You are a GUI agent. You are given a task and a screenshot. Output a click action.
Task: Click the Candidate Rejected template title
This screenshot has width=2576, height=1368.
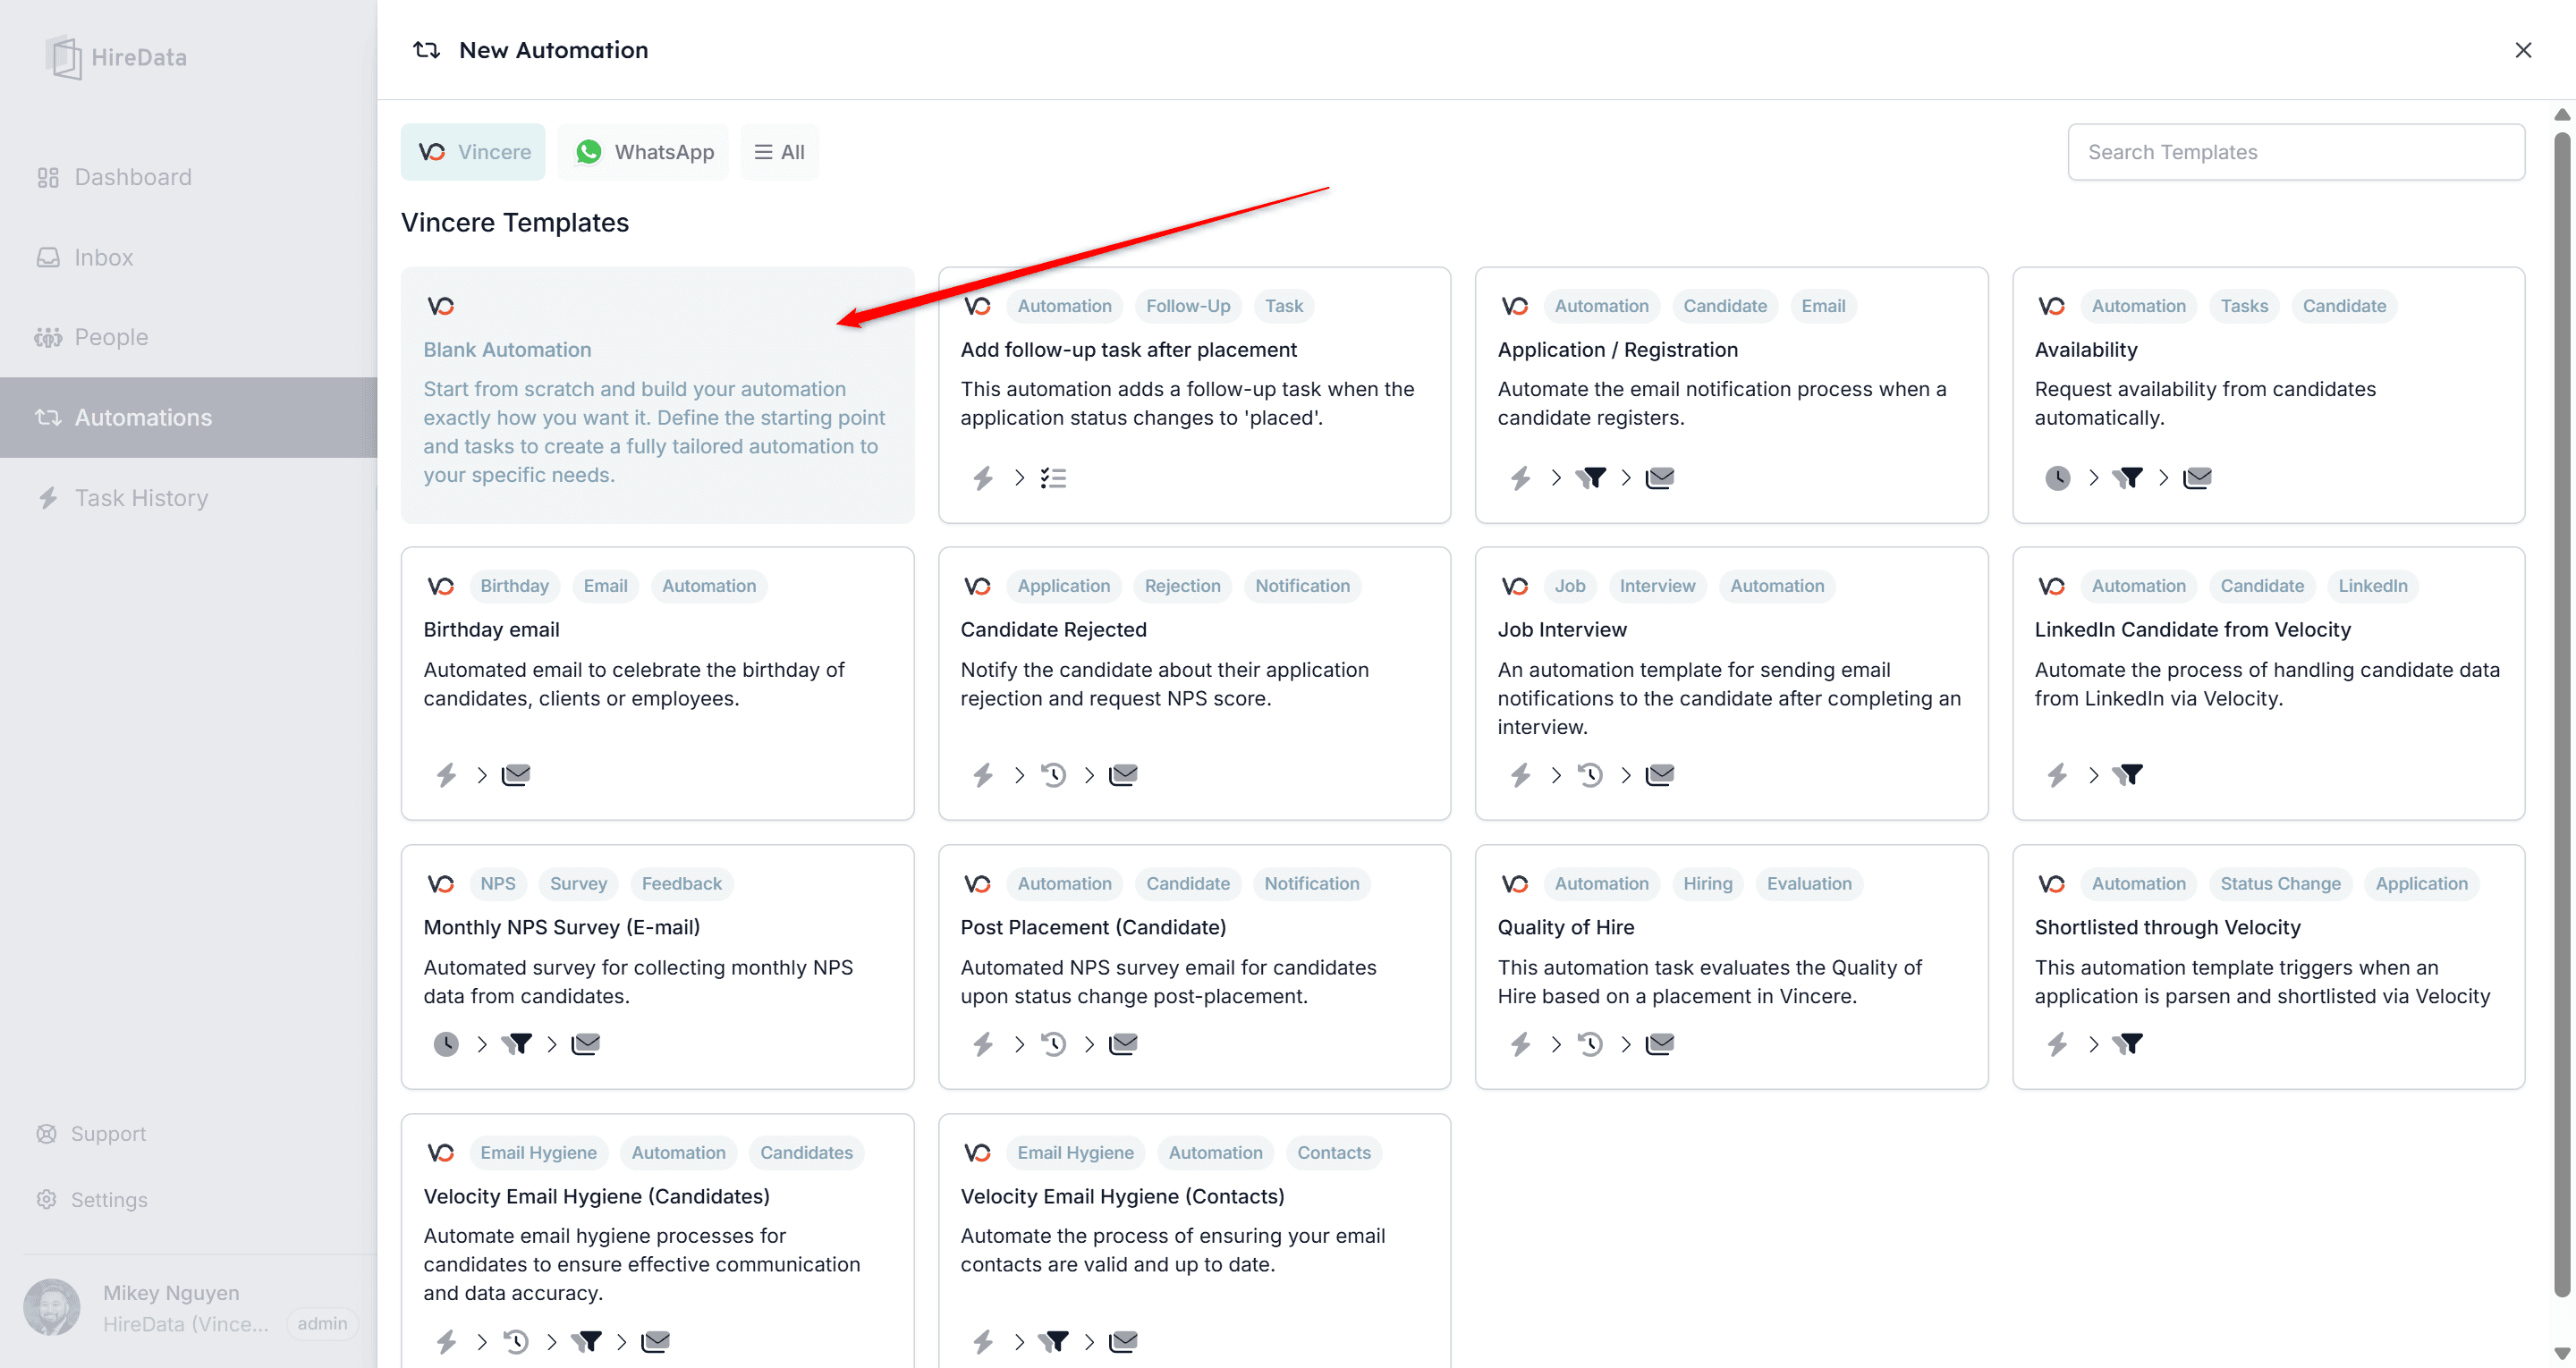(x=1053, y=630)
